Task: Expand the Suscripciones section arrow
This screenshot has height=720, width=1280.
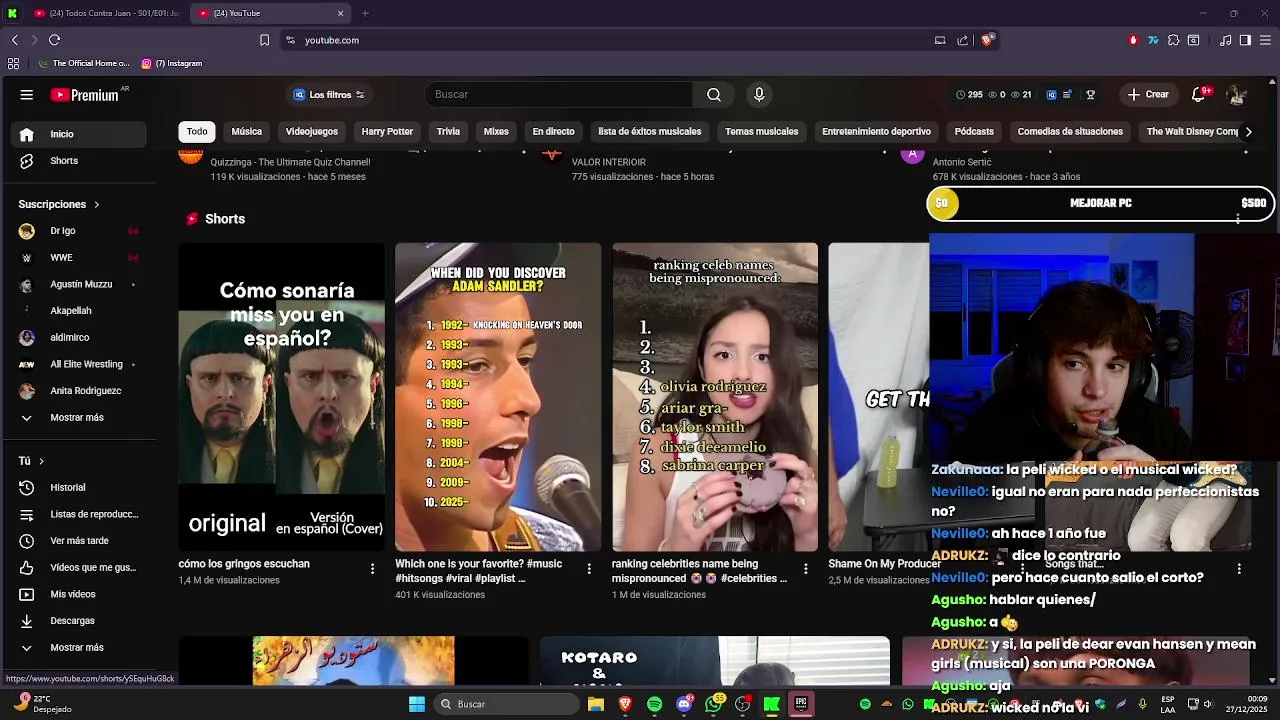Action: coord(96,204)
